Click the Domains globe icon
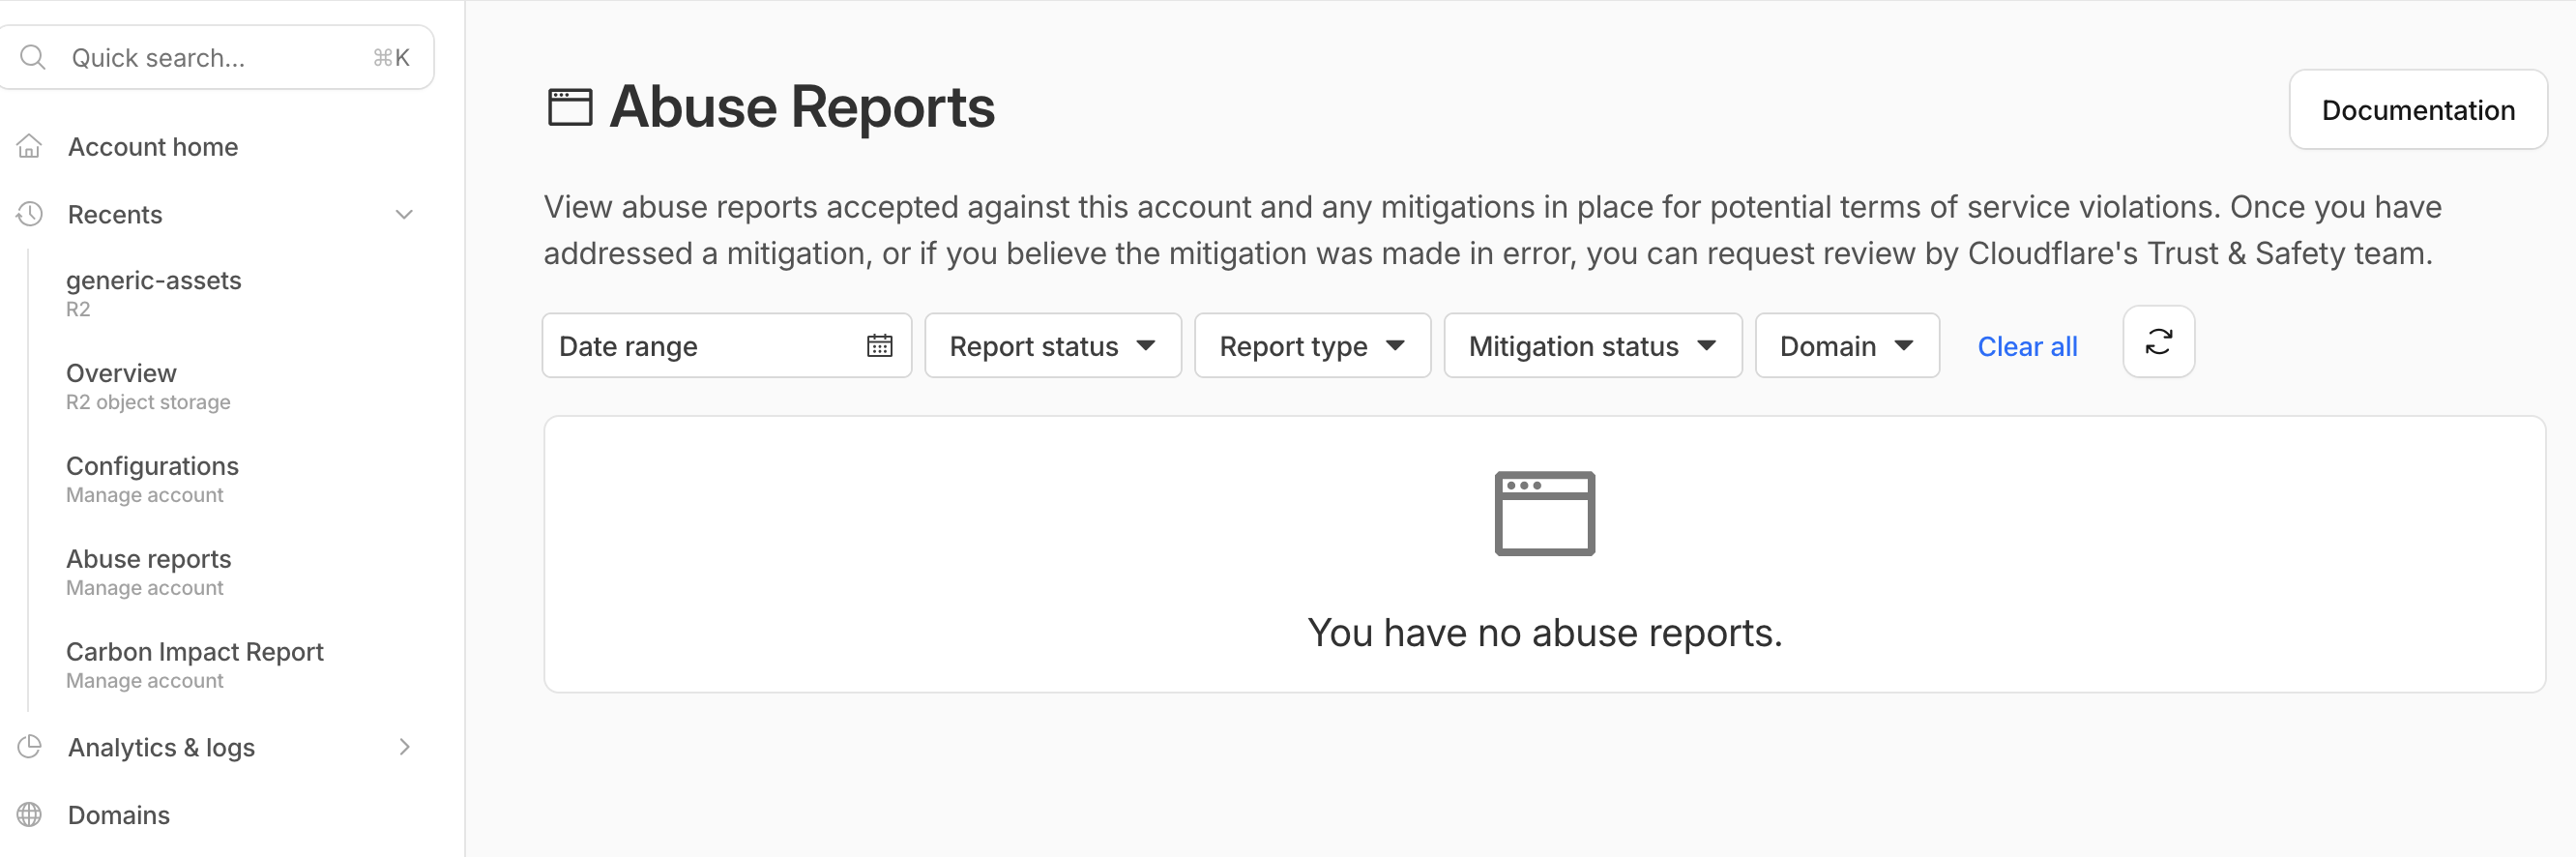Viewport: 2576px width, 857px height. pyautogui.click(x=30, y=815)
